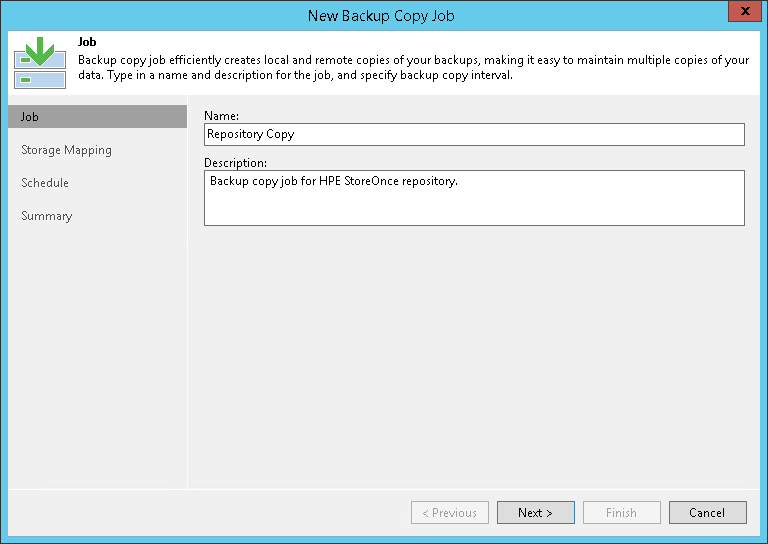Go to the Storage Mapping step
Image resolution: width=768 pixels, height=544 pixels.
pos(66,150)
